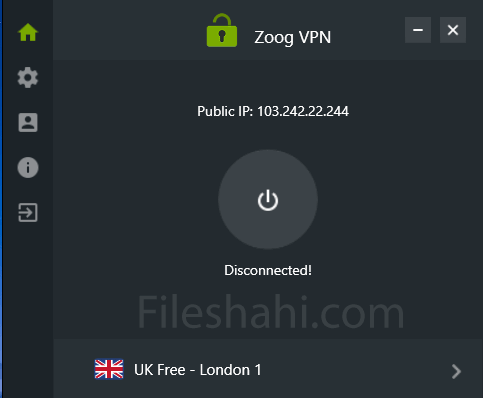Click the power symbol inside the circle
This screenshot has height=398, width=483.
(x=268, y=201)
